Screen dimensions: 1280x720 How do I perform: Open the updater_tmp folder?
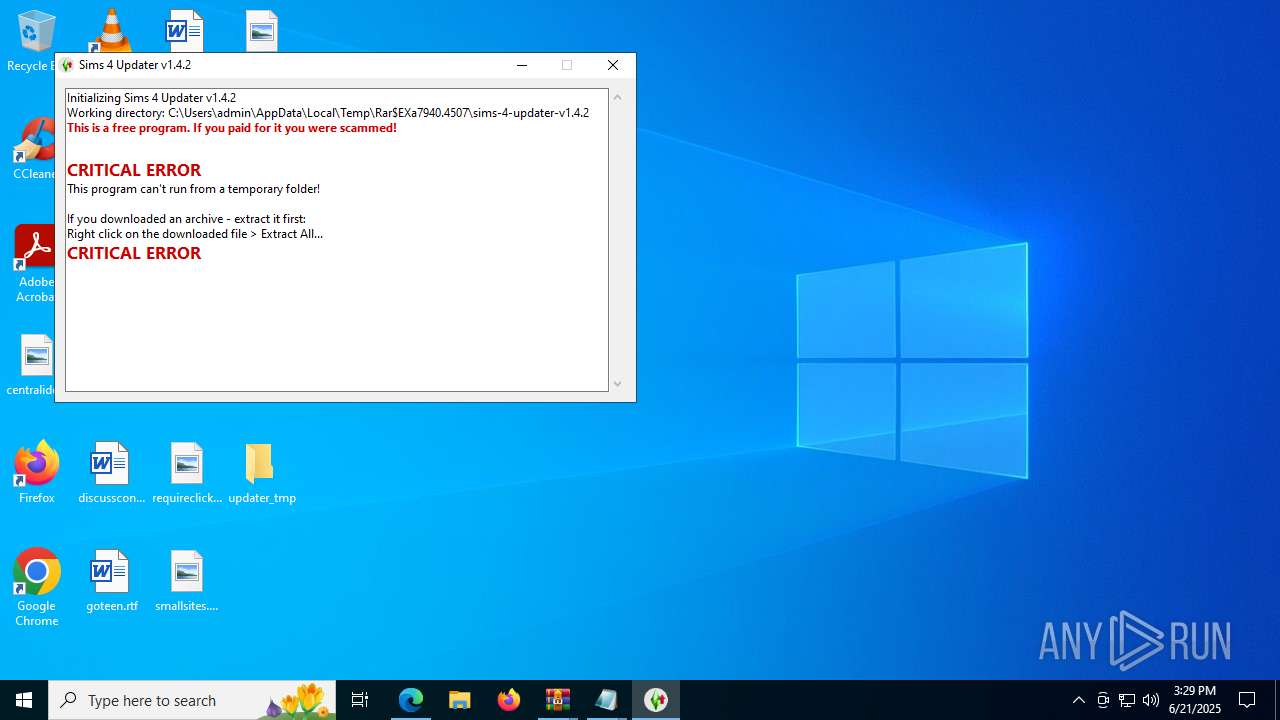coord(261,472)
